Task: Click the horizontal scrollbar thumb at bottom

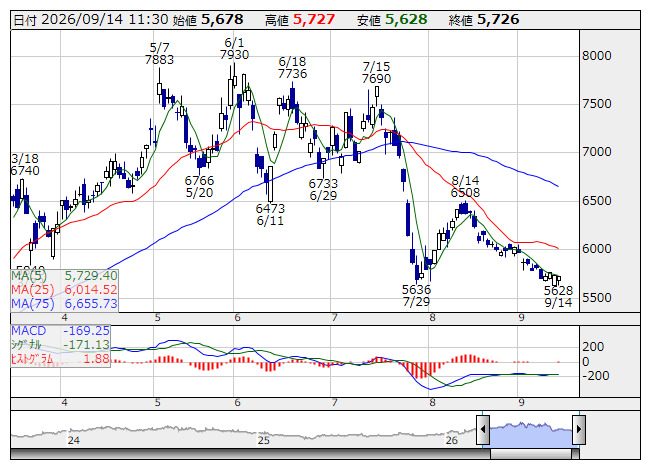Action: click(x=531, y=454)
